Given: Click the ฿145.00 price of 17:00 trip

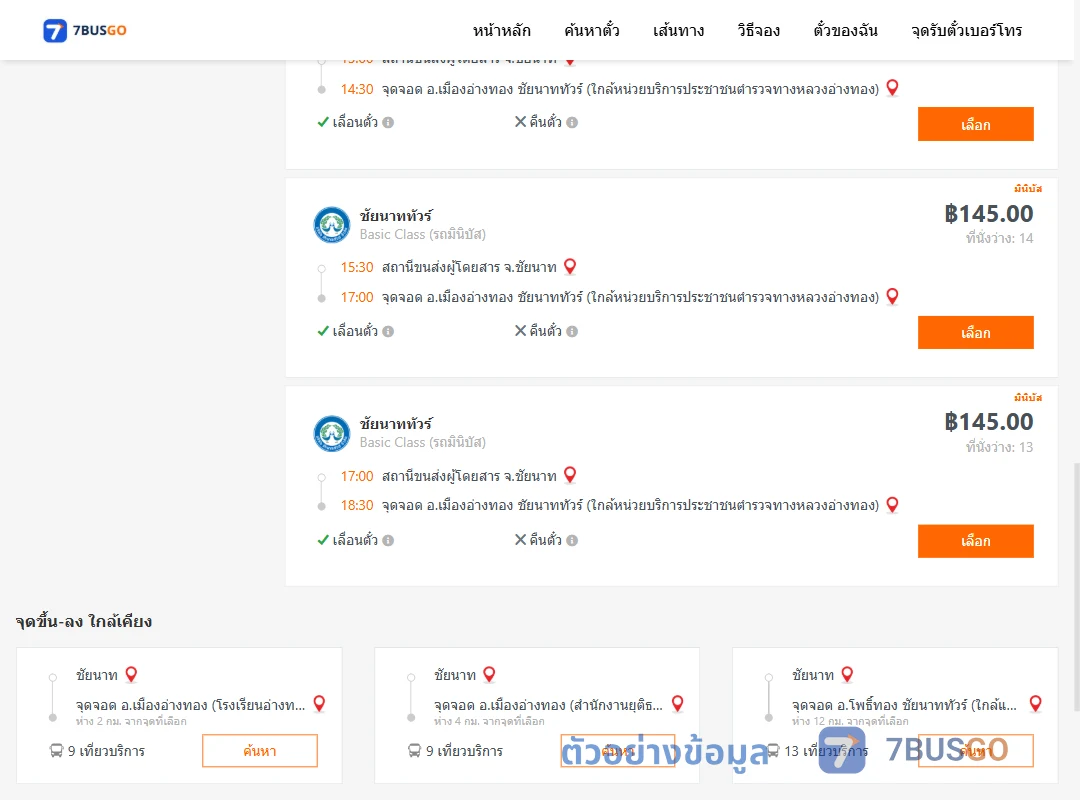Looking at the screenshot, I should (x=988, y=422).
